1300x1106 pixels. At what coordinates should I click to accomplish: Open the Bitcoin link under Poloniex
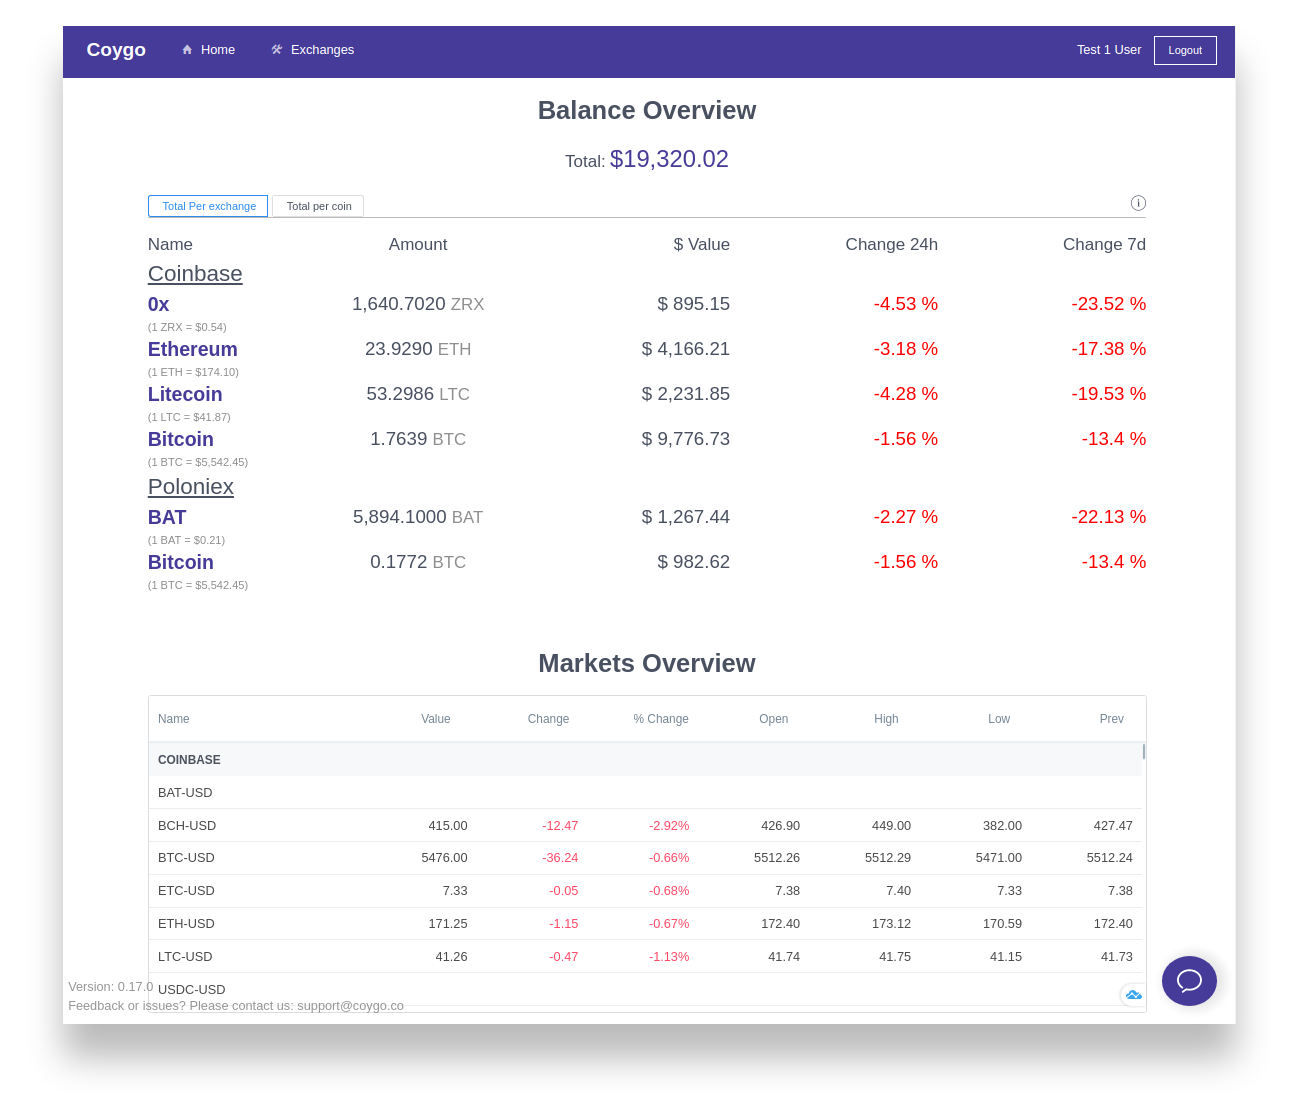click(x=181, y=562)
